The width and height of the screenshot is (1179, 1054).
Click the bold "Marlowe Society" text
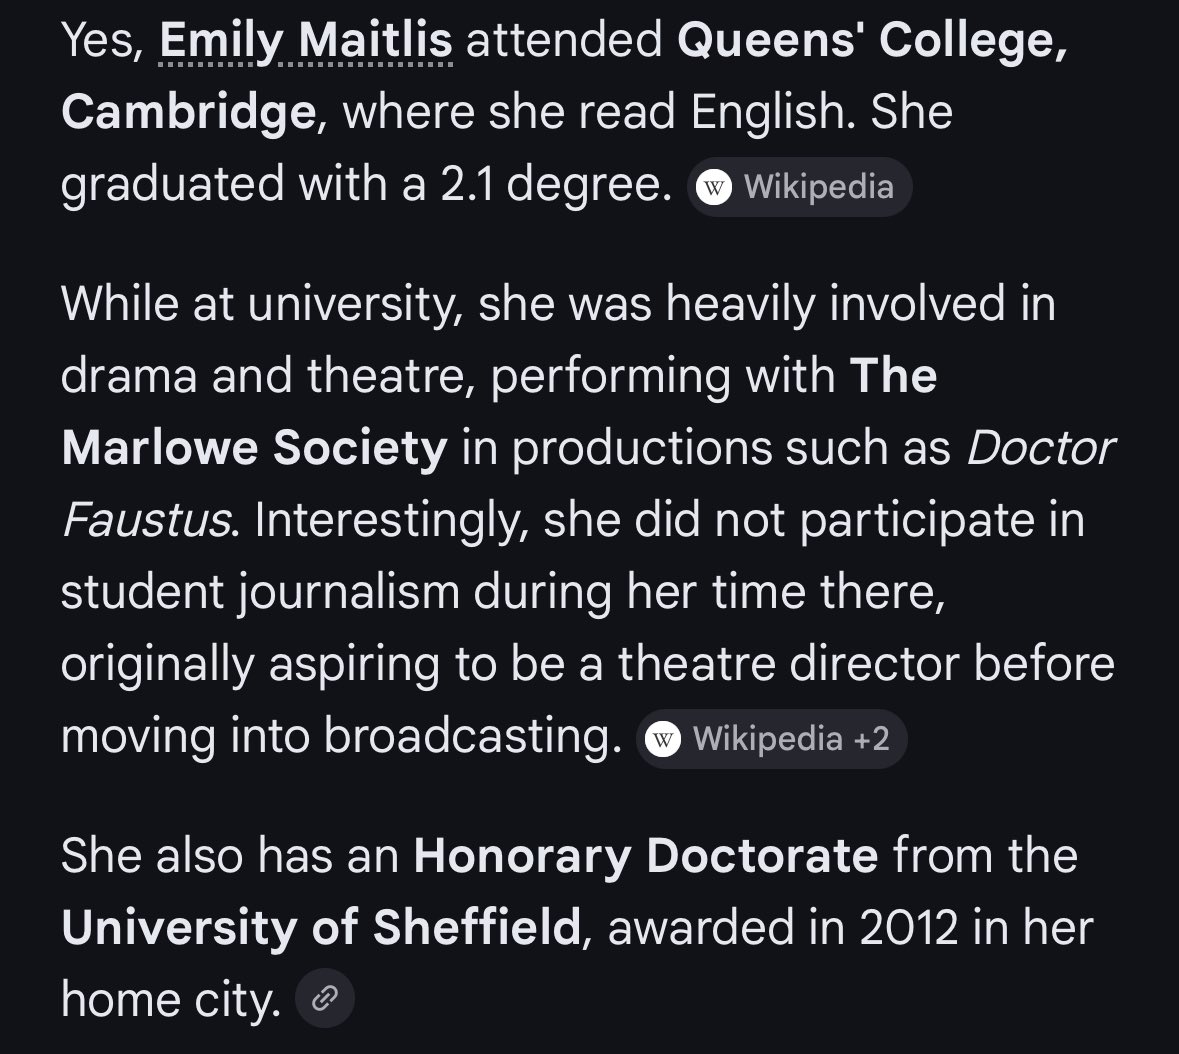click(254, 449)
